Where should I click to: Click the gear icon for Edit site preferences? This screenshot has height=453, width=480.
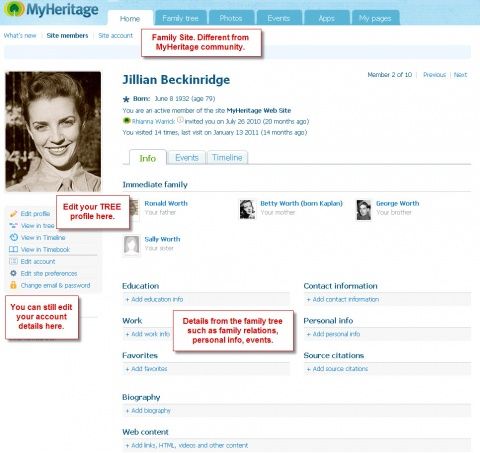[13, 273]
